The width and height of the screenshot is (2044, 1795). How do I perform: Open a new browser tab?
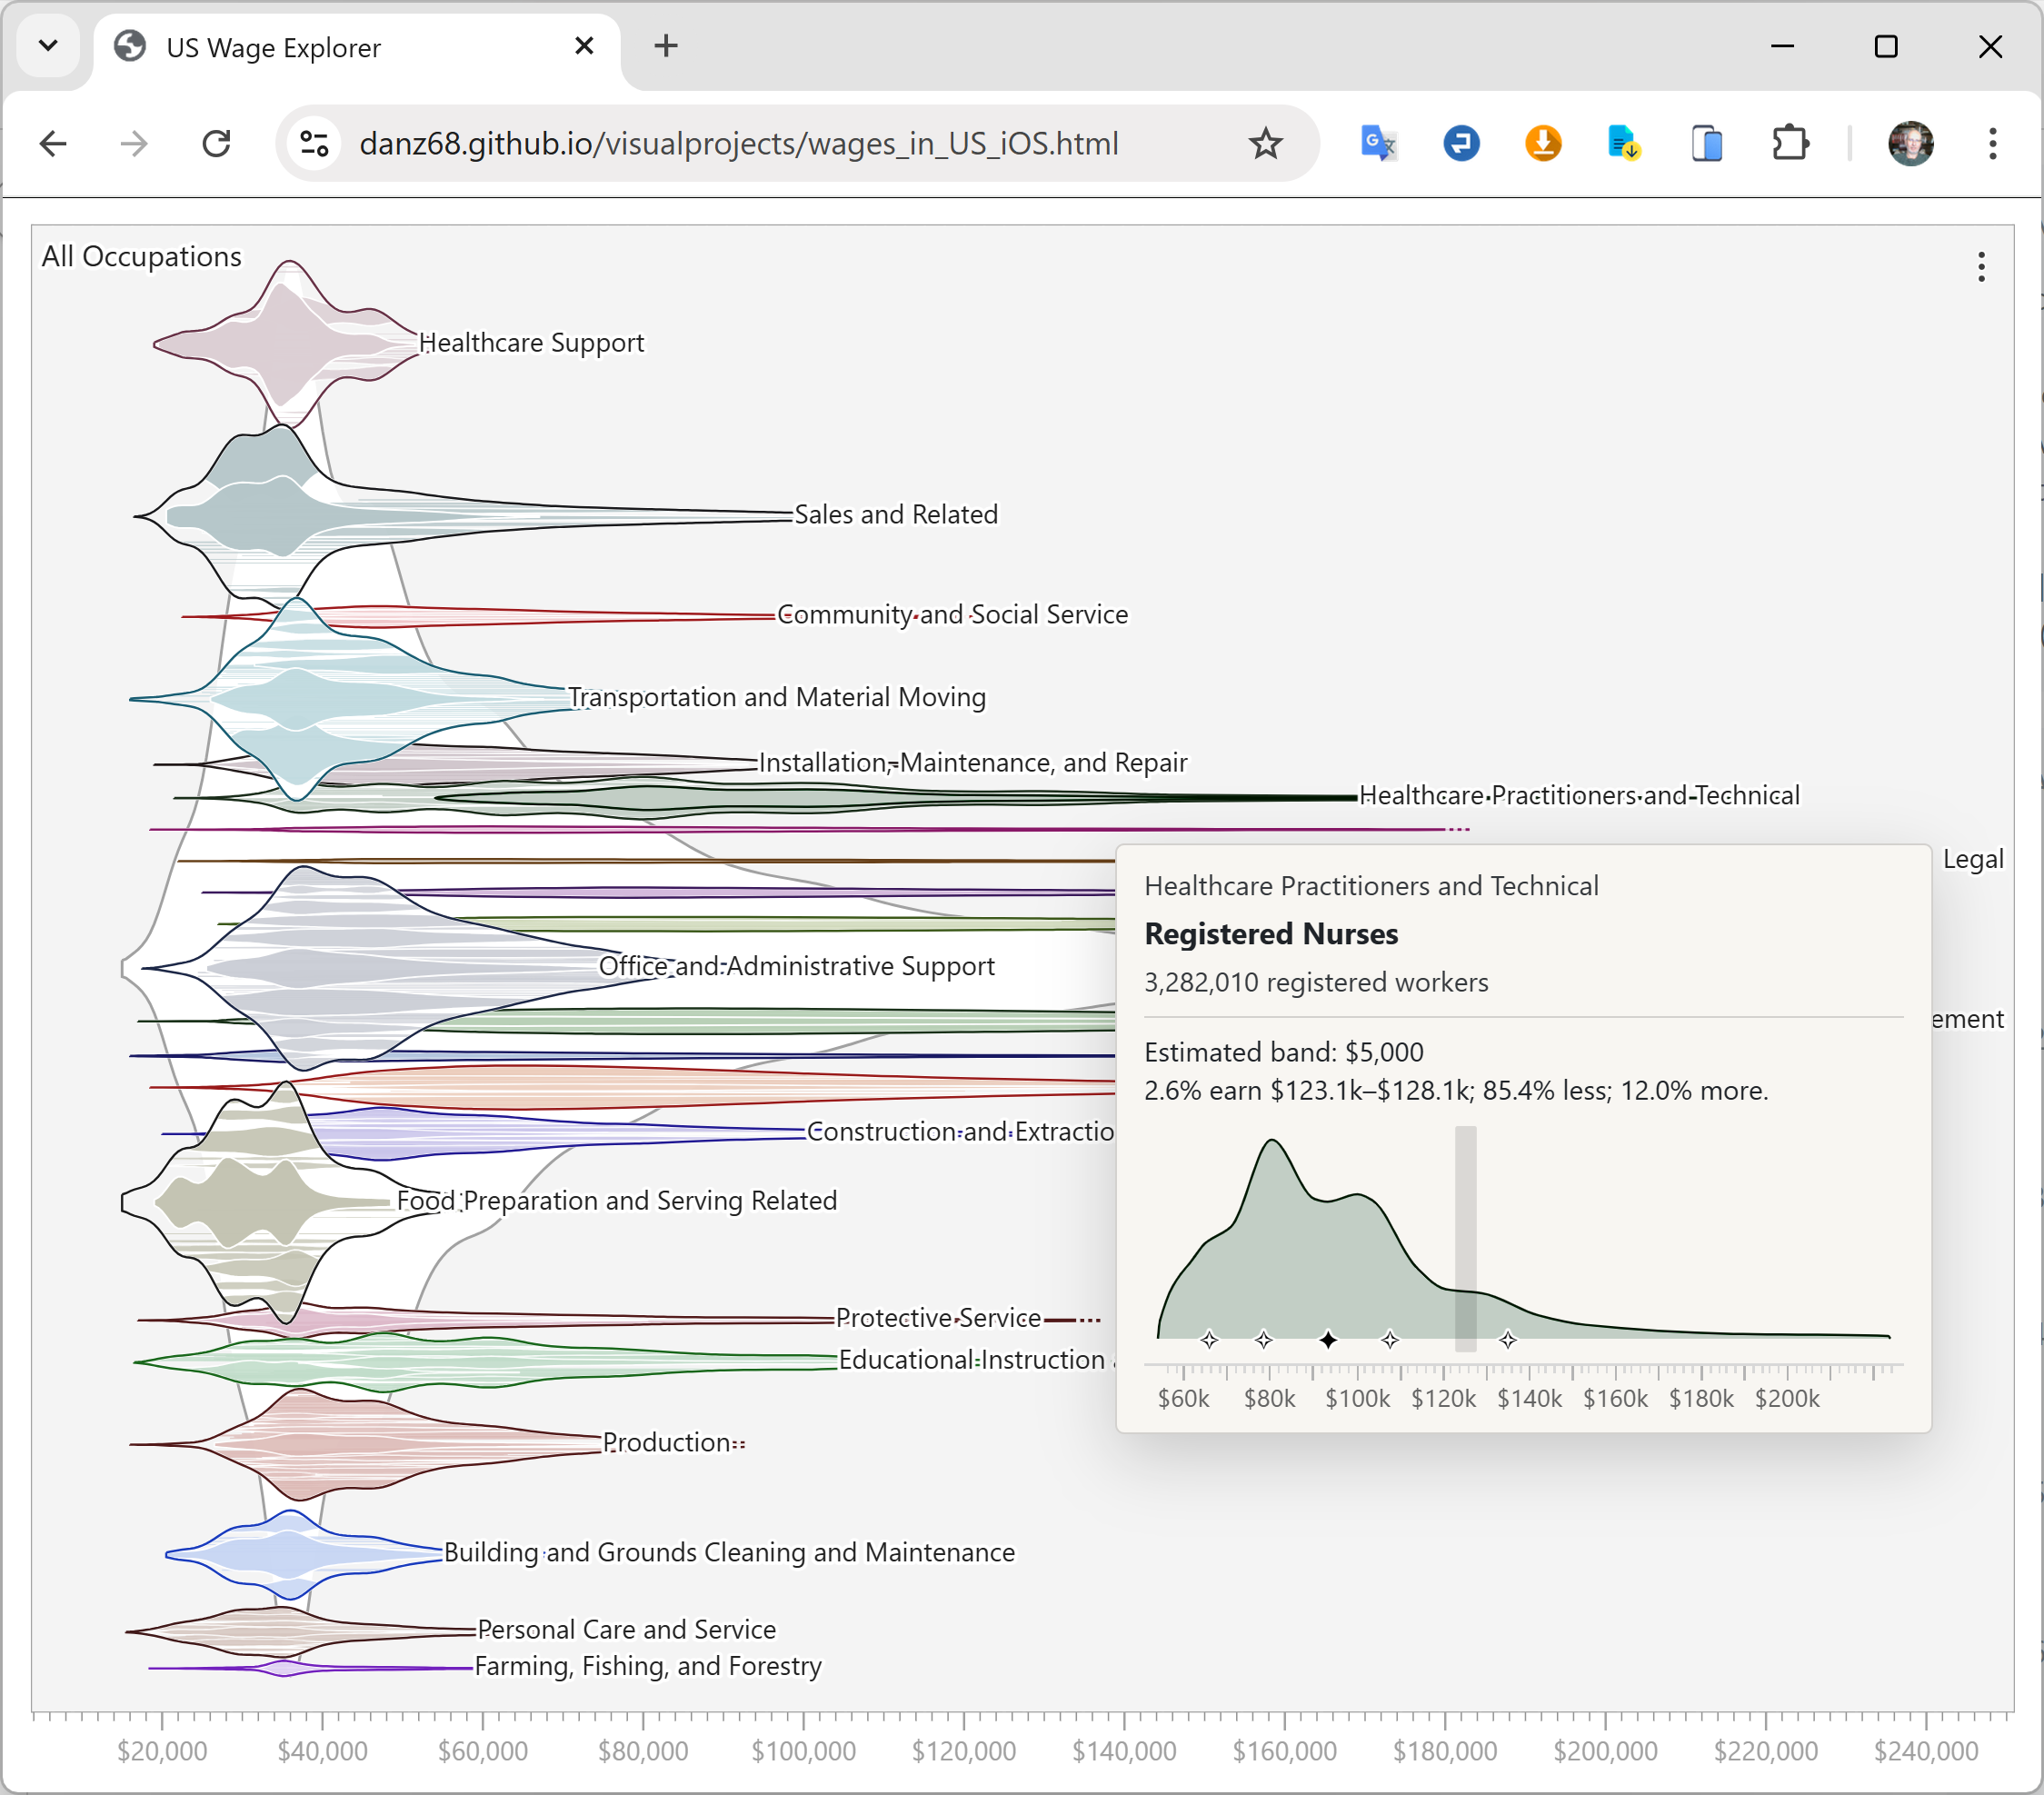(x=666, y=46)
